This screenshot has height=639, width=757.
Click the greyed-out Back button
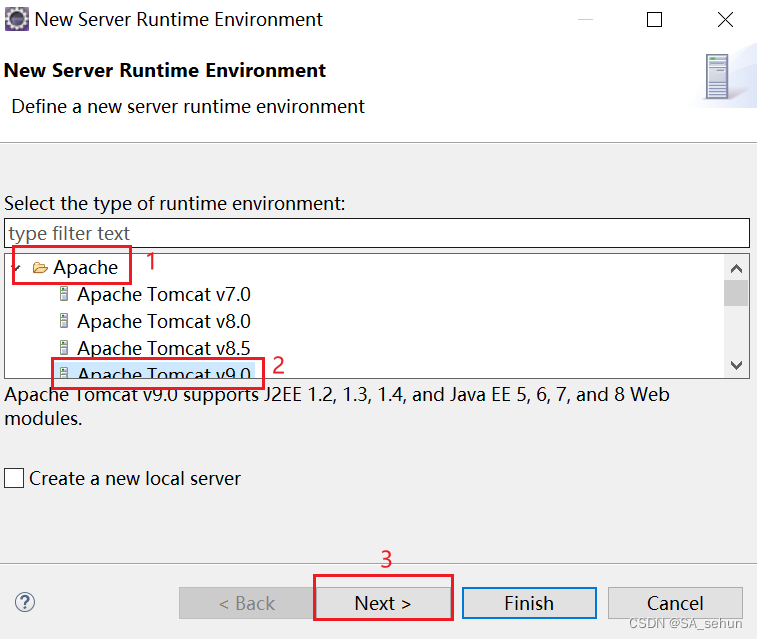(245, 603)
